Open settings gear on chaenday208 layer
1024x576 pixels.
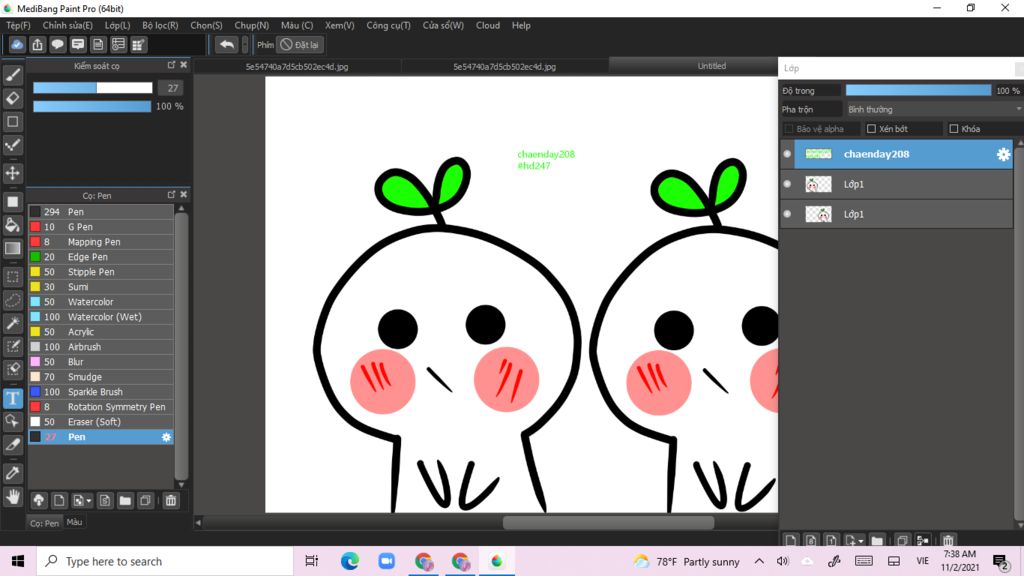point(1003,154)
